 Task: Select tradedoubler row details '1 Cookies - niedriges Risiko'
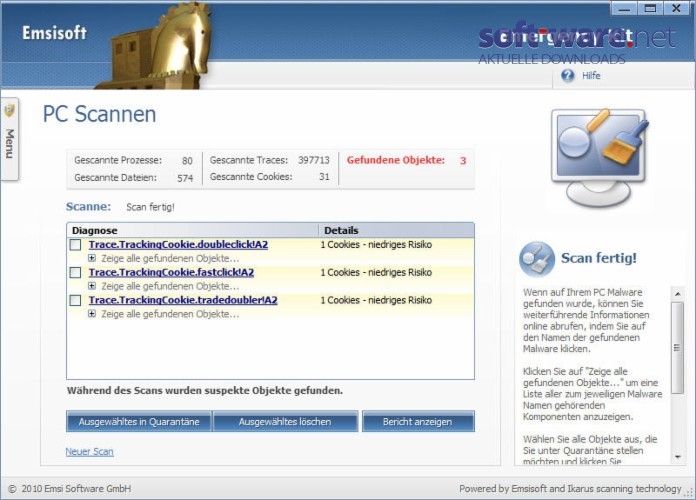(376, 301)
